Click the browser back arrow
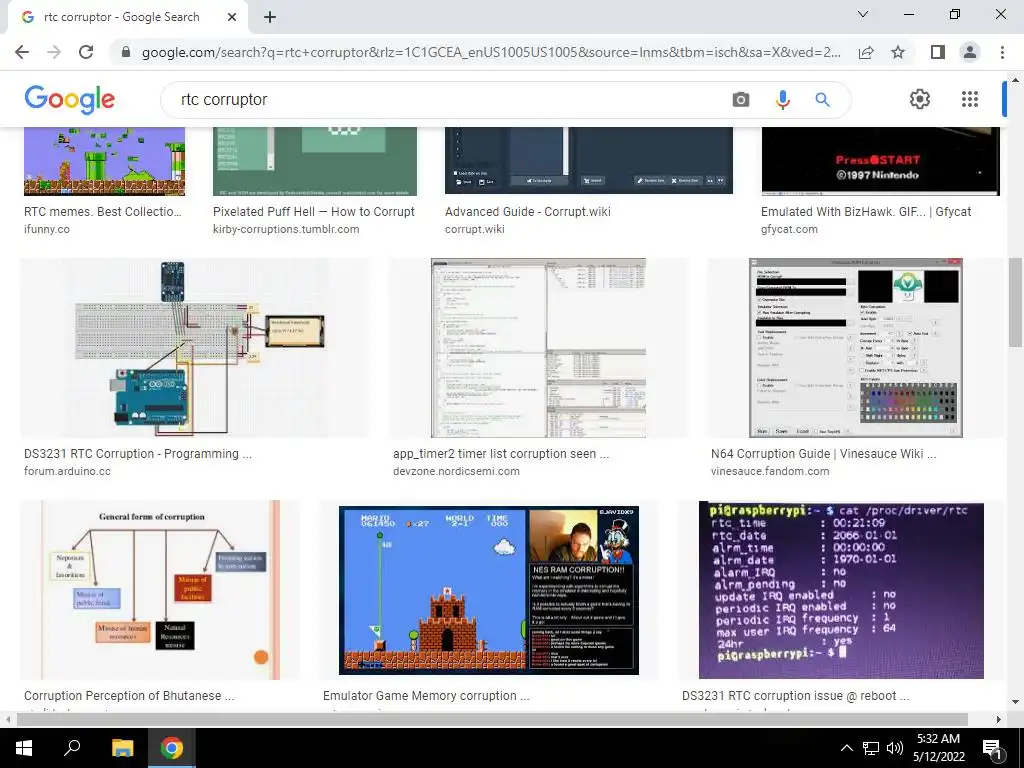Screen dimensions: 1024x768 22,52
